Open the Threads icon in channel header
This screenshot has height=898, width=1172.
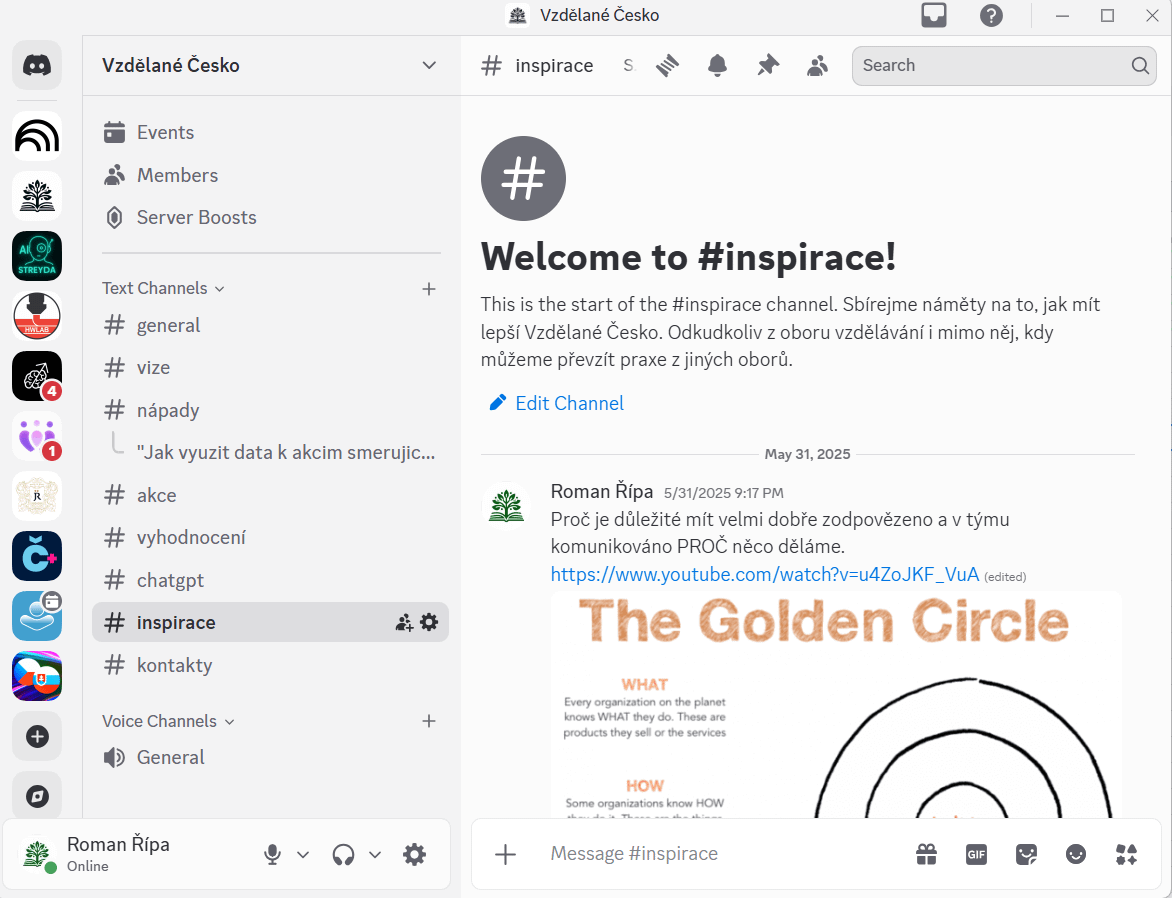click(x=667, y=66)
